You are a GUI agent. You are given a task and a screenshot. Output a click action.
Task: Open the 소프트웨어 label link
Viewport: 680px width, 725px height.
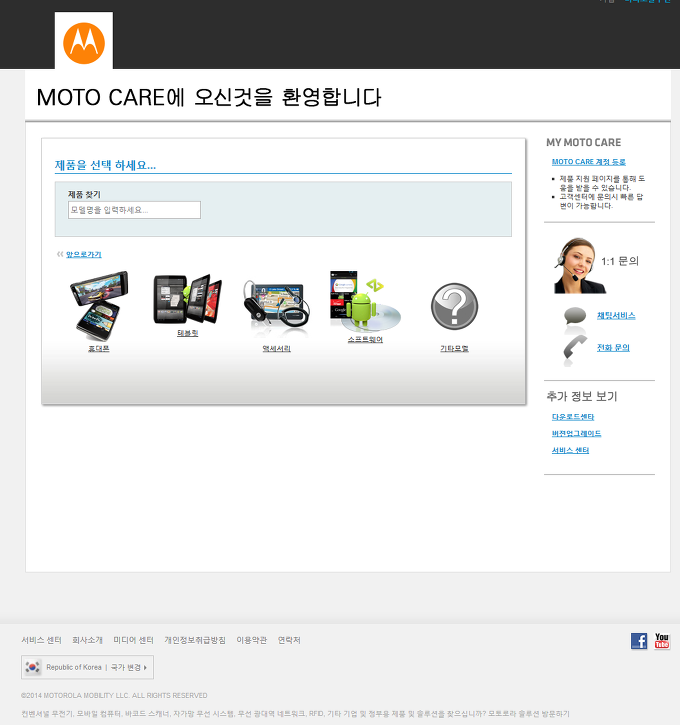[x=365, y=339]
